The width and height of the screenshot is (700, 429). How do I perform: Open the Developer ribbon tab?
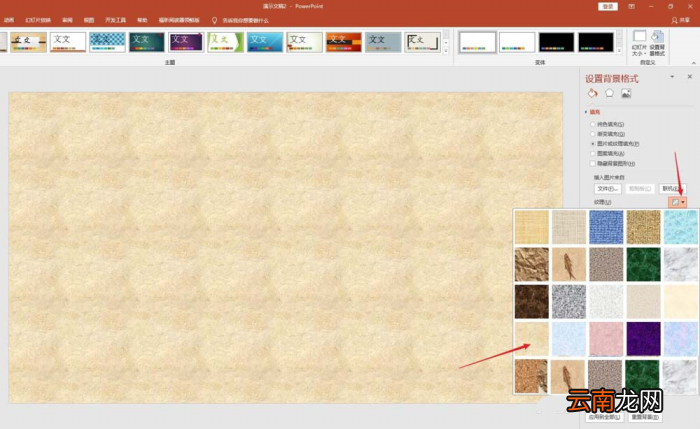tap(115, 21)
